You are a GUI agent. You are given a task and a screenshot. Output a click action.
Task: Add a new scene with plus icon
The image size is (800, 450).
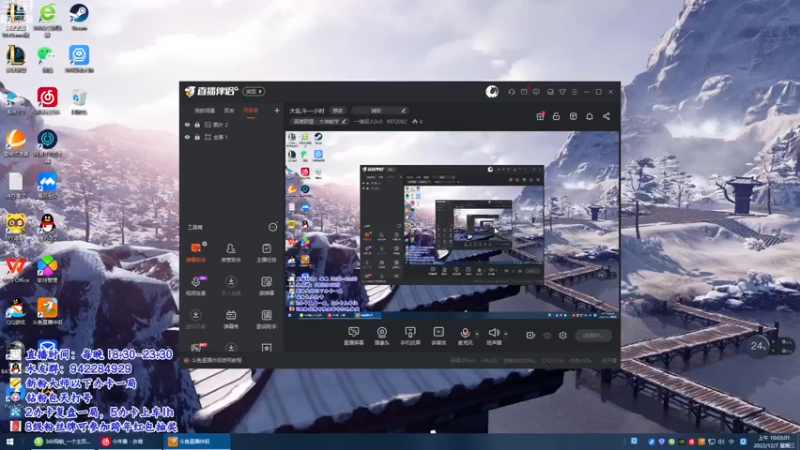(277, 110)
